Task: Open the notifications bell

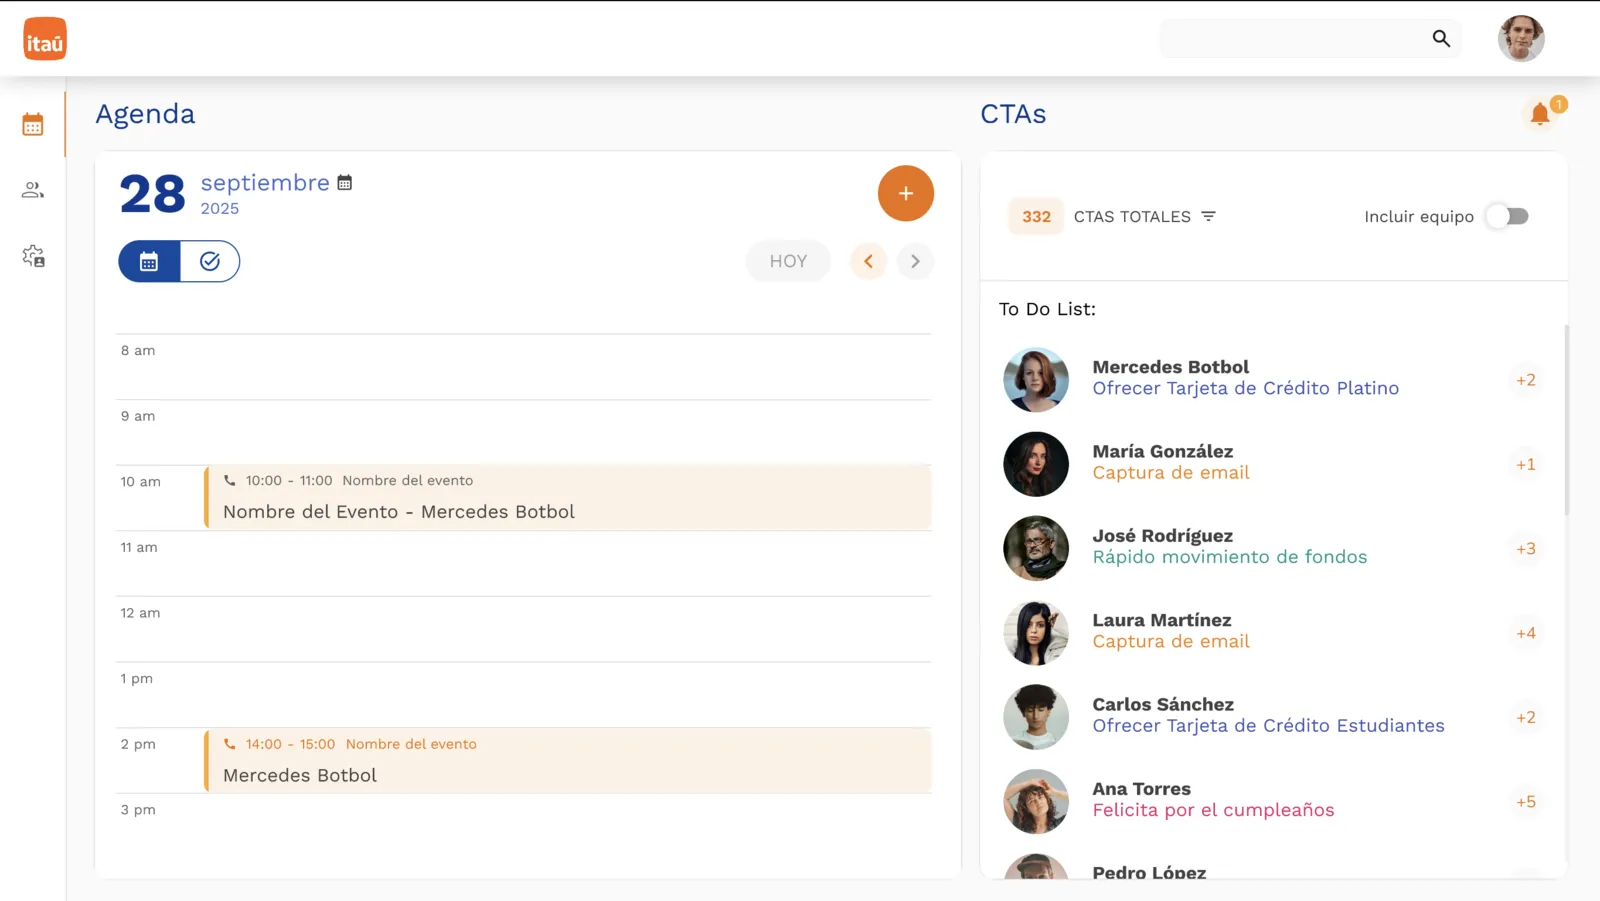Action: 1540,114
